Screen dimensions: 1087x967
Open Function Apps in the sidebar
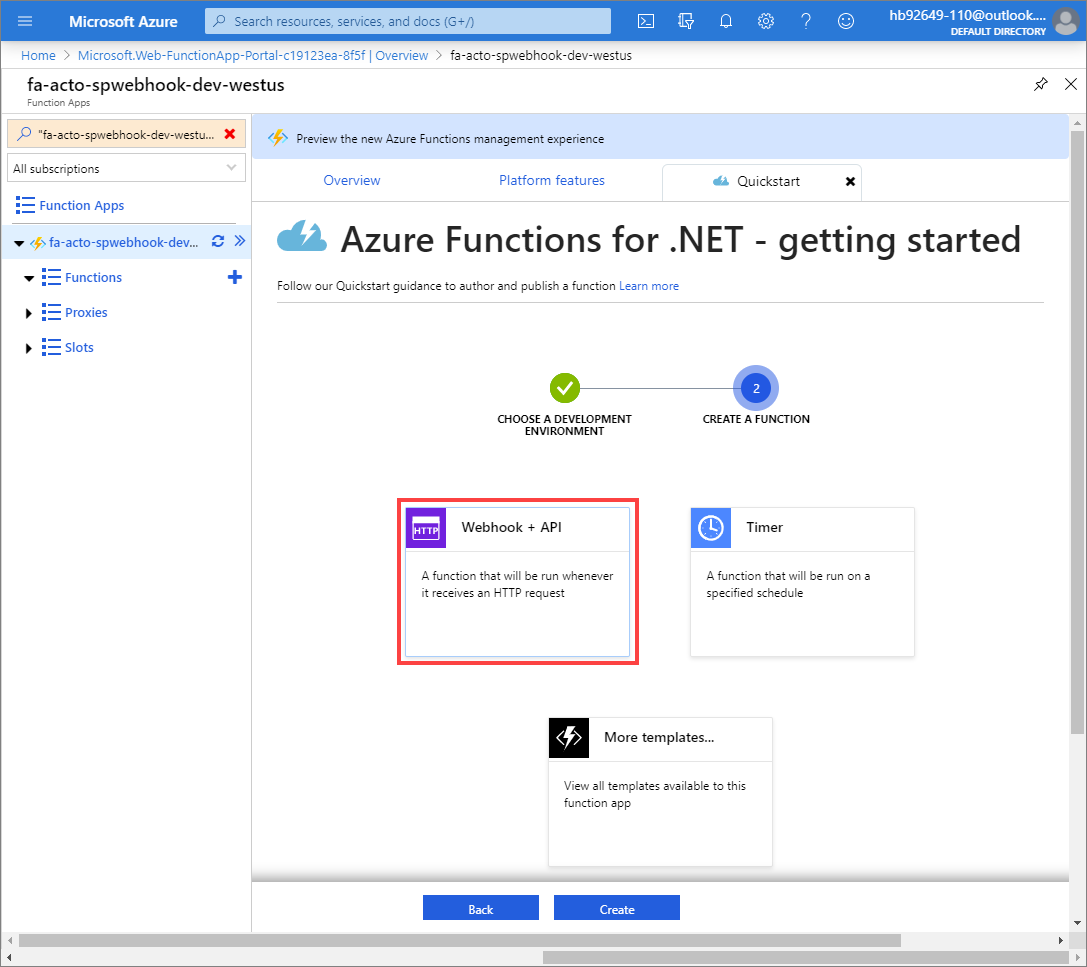tap(82, 205)
